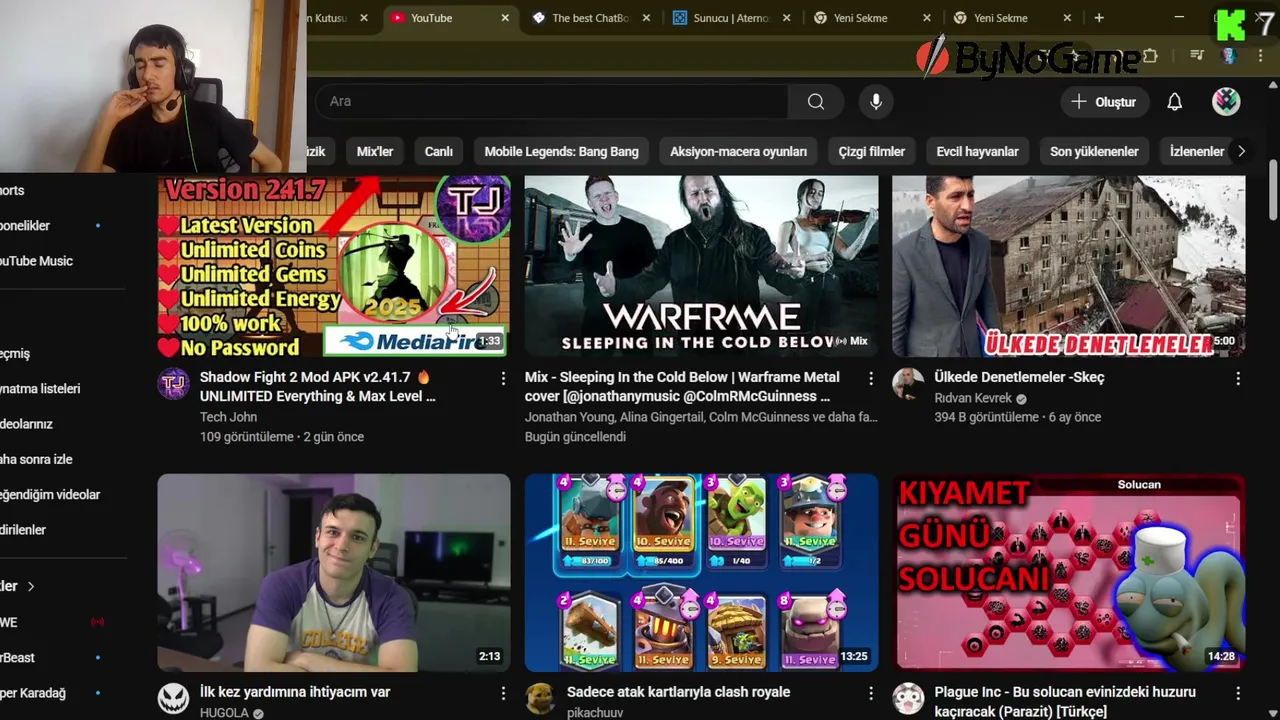
Task: Open notifications bell
Action: [1175, 101]
